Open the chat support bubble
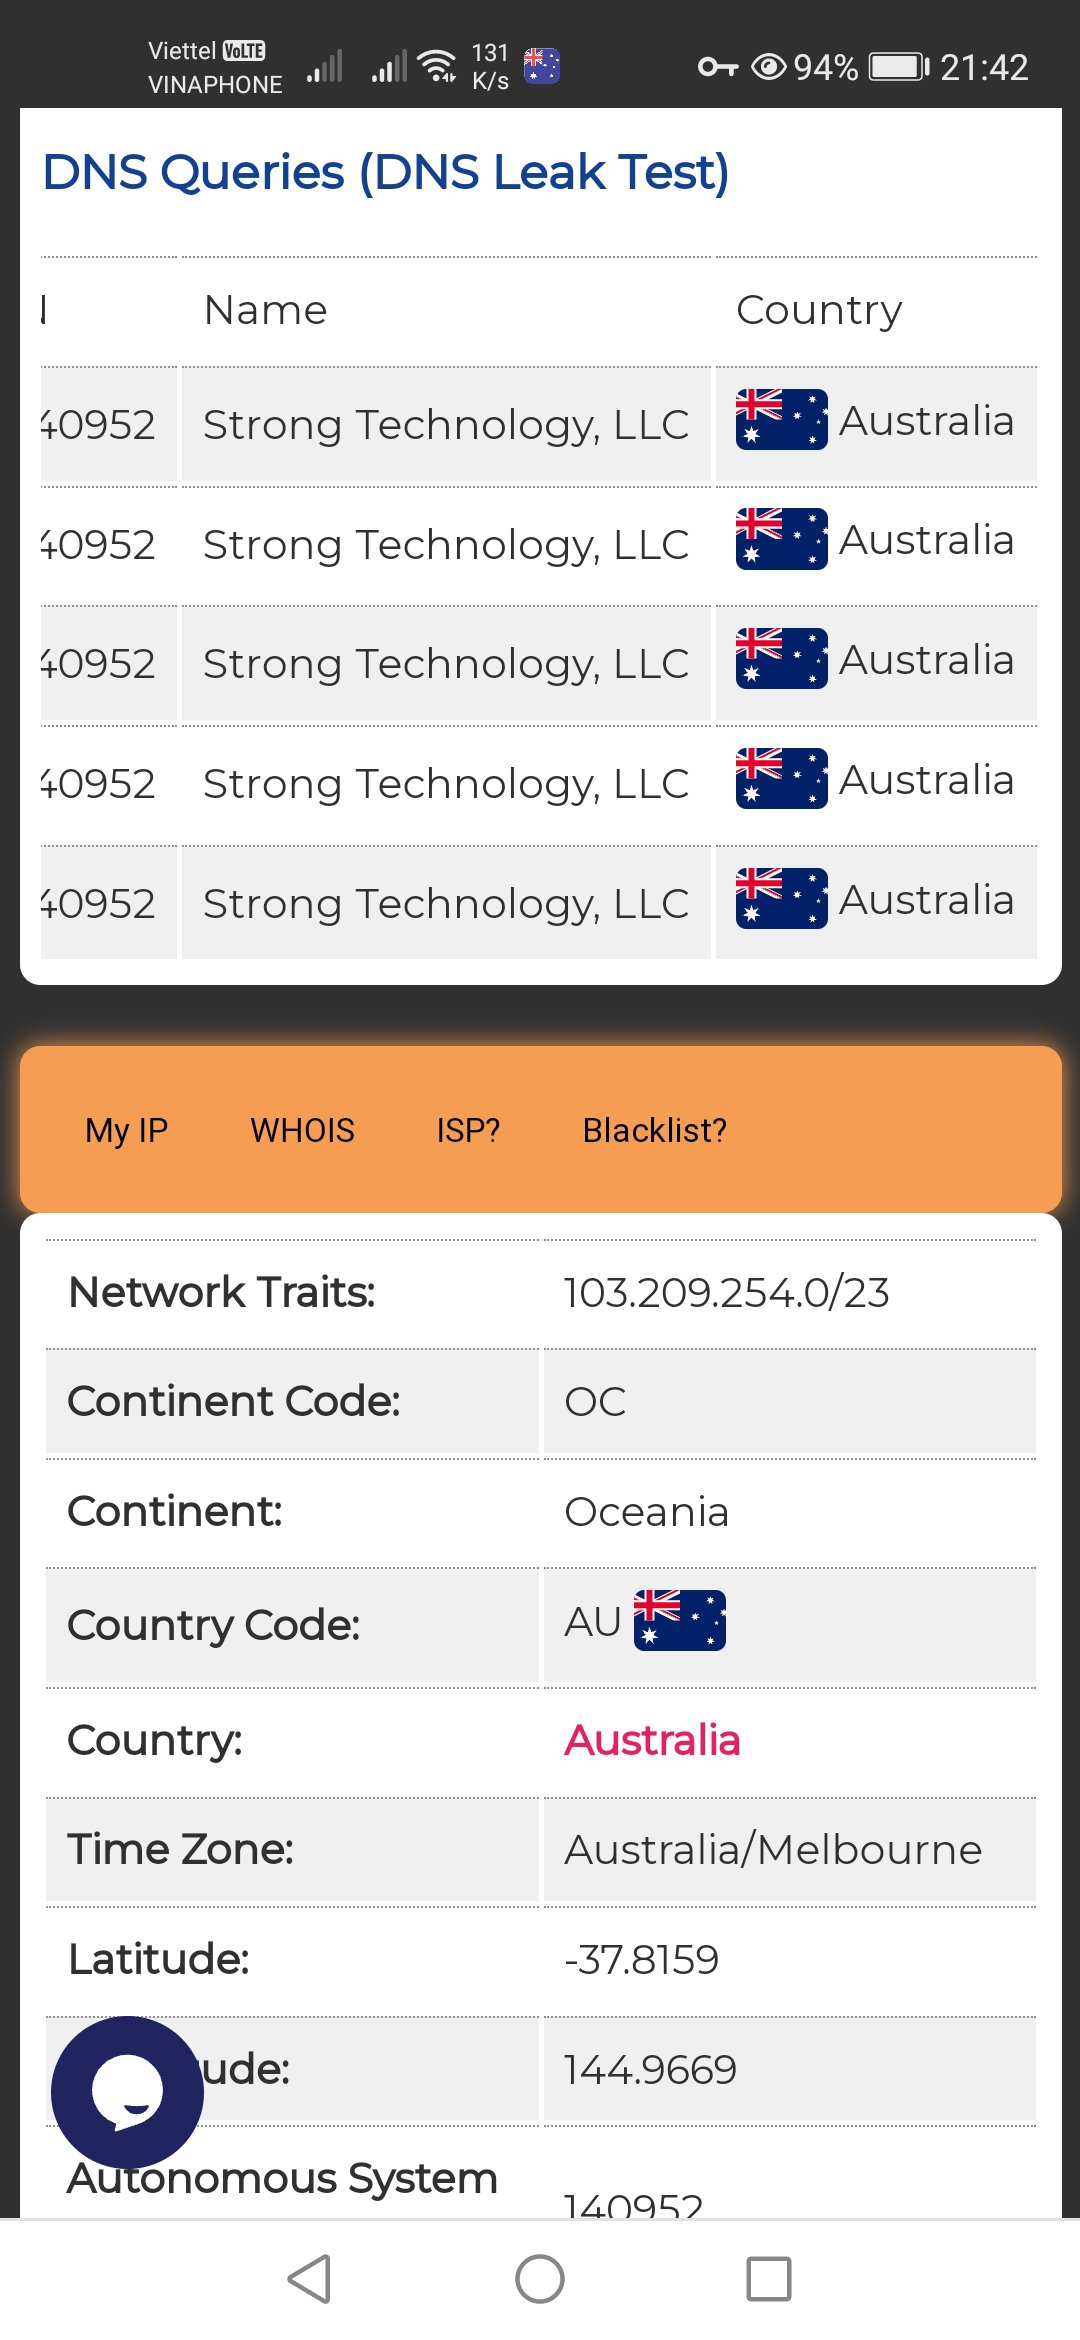The image size is (1080, 2340). tap(127, 2092)
